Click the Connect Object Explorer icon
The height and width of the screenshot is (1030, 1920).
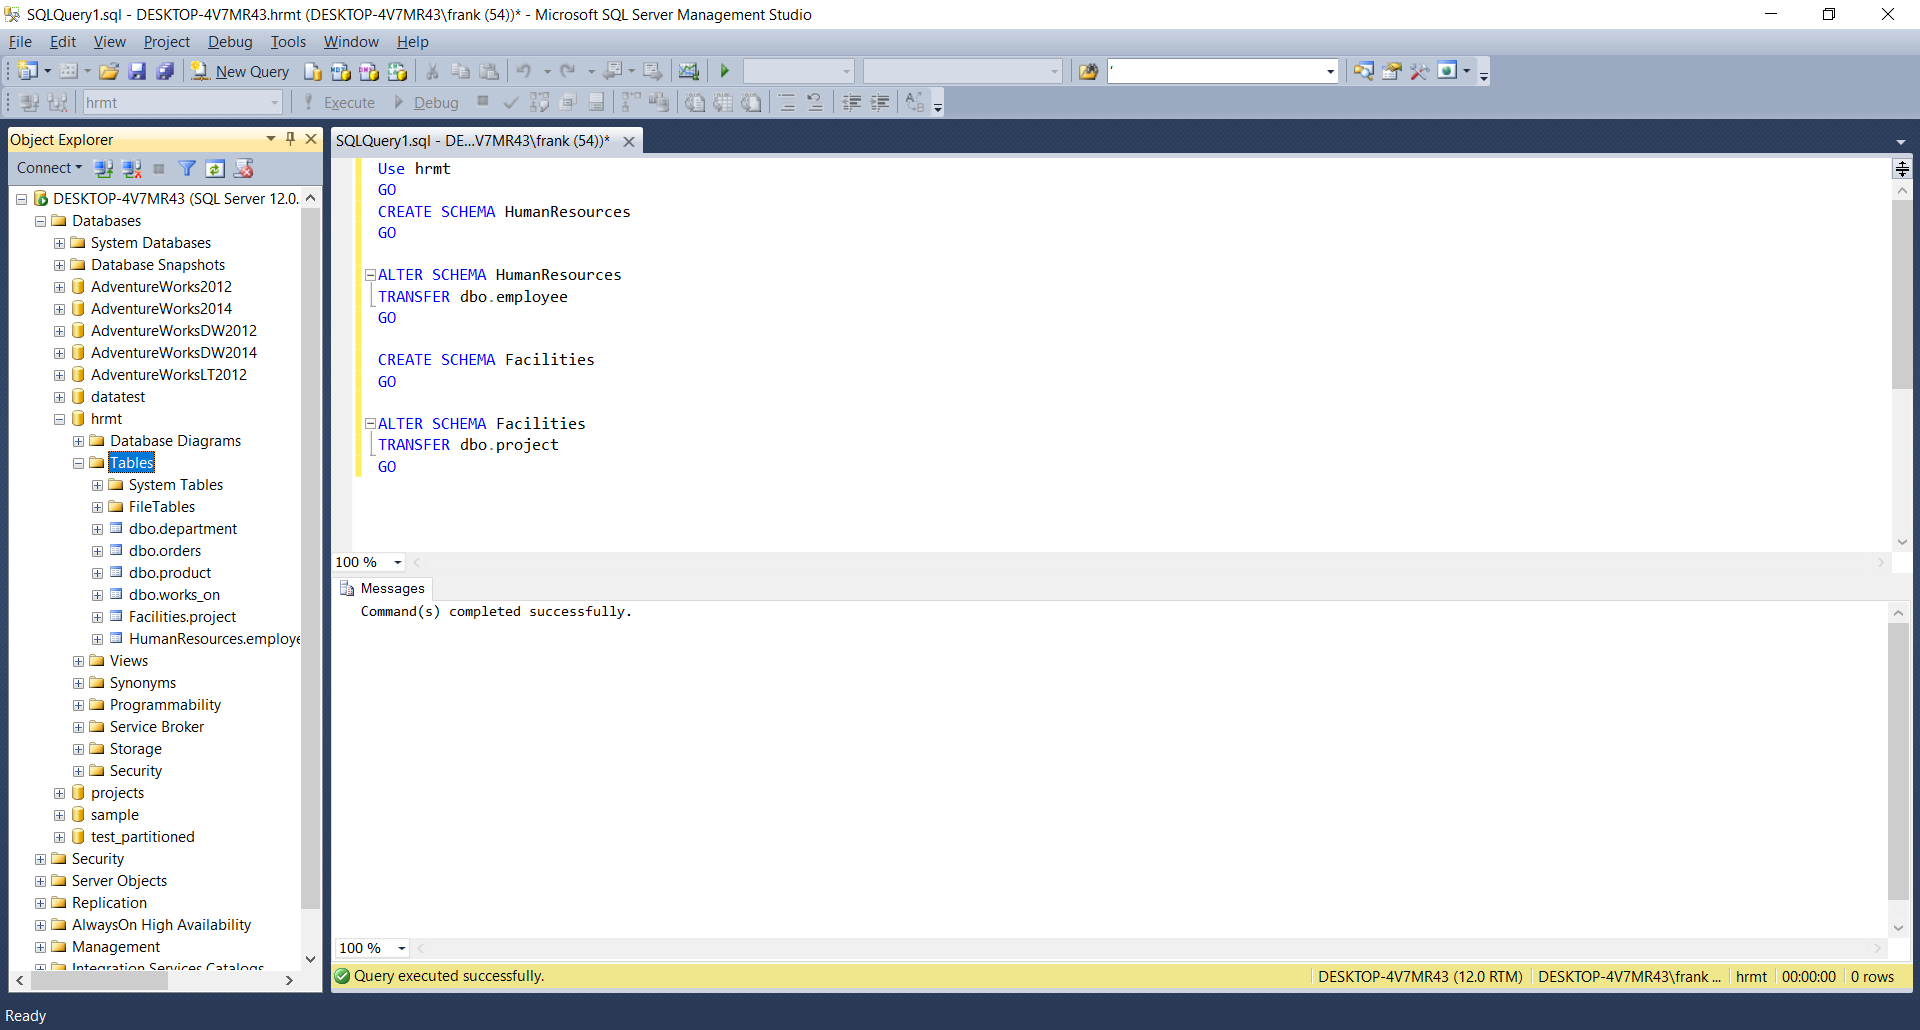(103, 168)
